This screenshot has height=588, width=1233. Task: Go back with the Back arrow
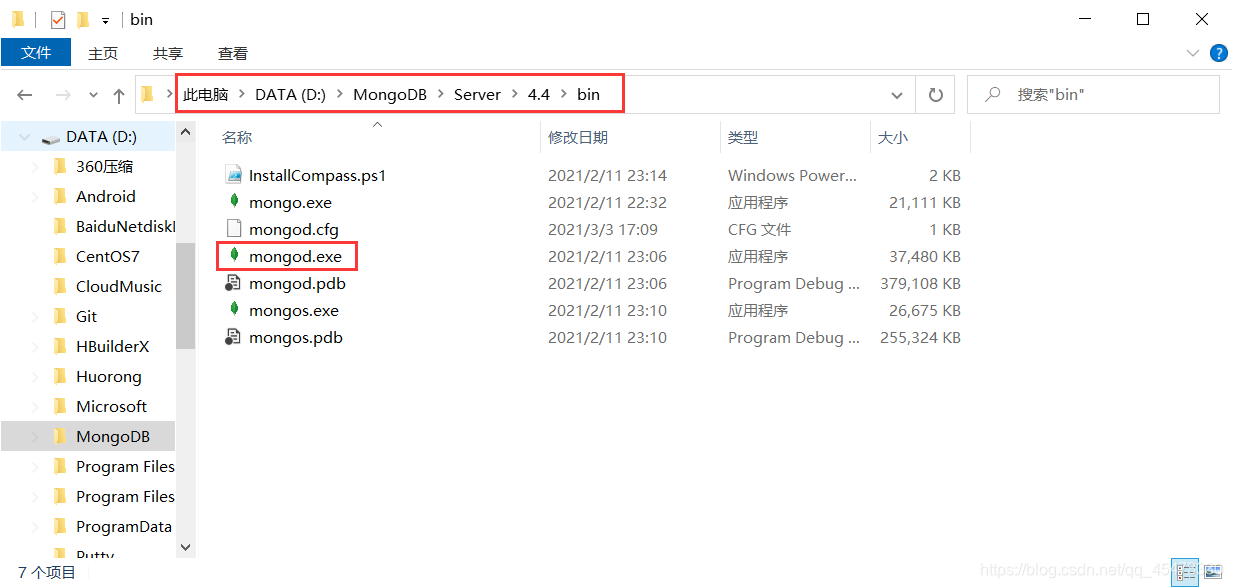tap(25, 95)
